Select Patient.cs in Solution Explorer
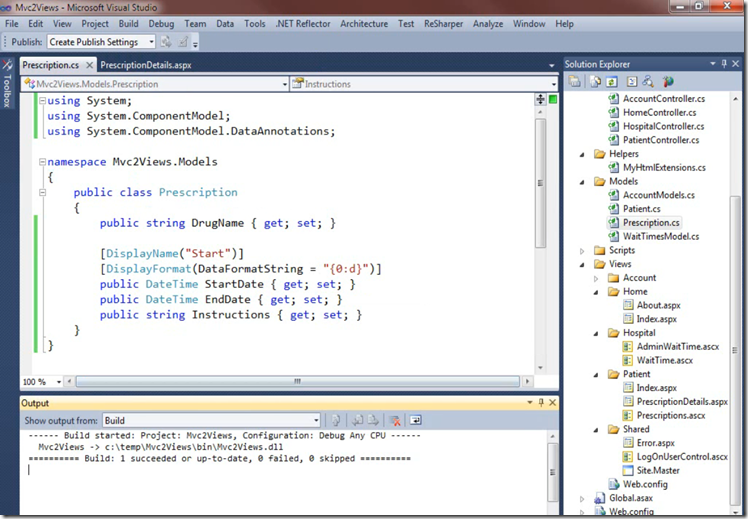The image size is (748, 519). coord(642,209)
